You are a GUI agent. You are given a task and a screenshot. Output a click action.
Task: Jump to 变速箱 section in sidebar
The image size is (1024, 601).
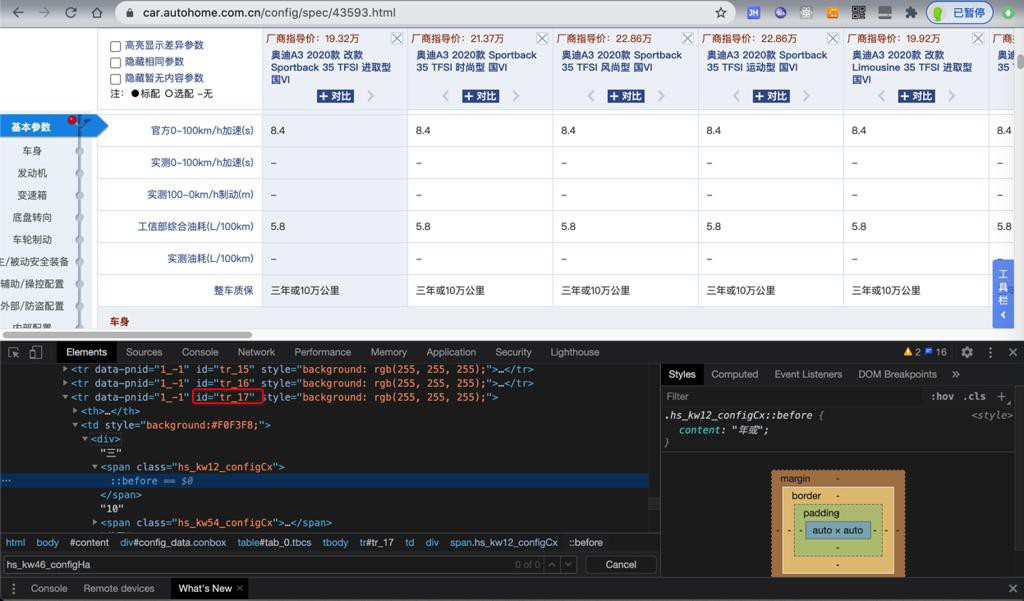[31, 195]
